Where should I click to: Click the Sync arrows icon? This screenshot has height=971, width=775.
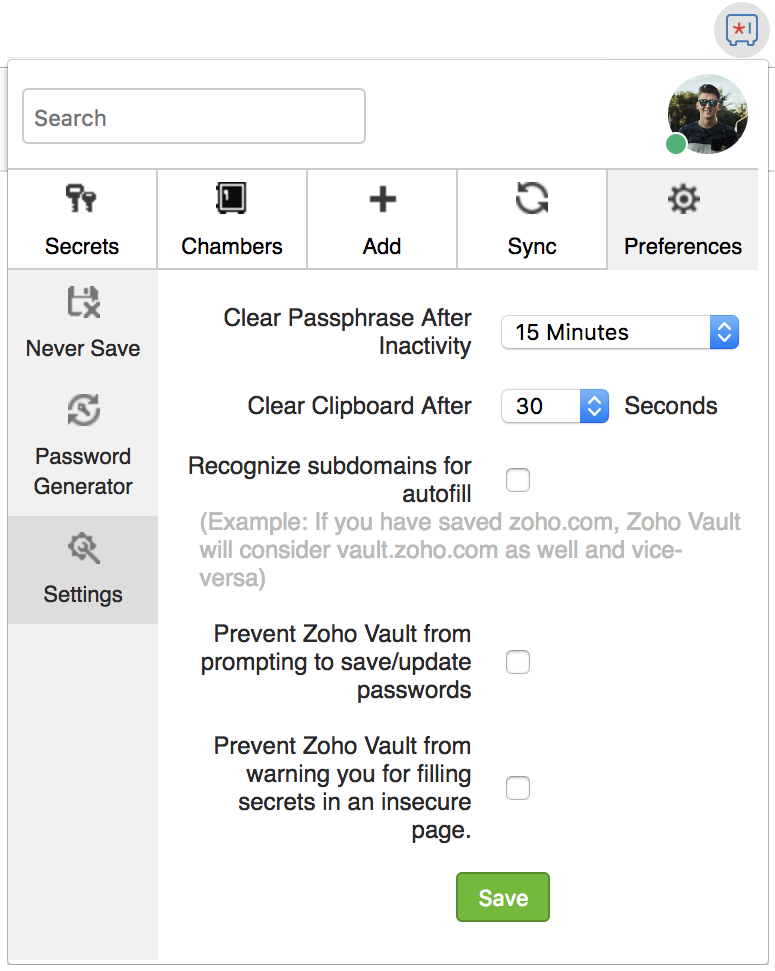(532, 200)
